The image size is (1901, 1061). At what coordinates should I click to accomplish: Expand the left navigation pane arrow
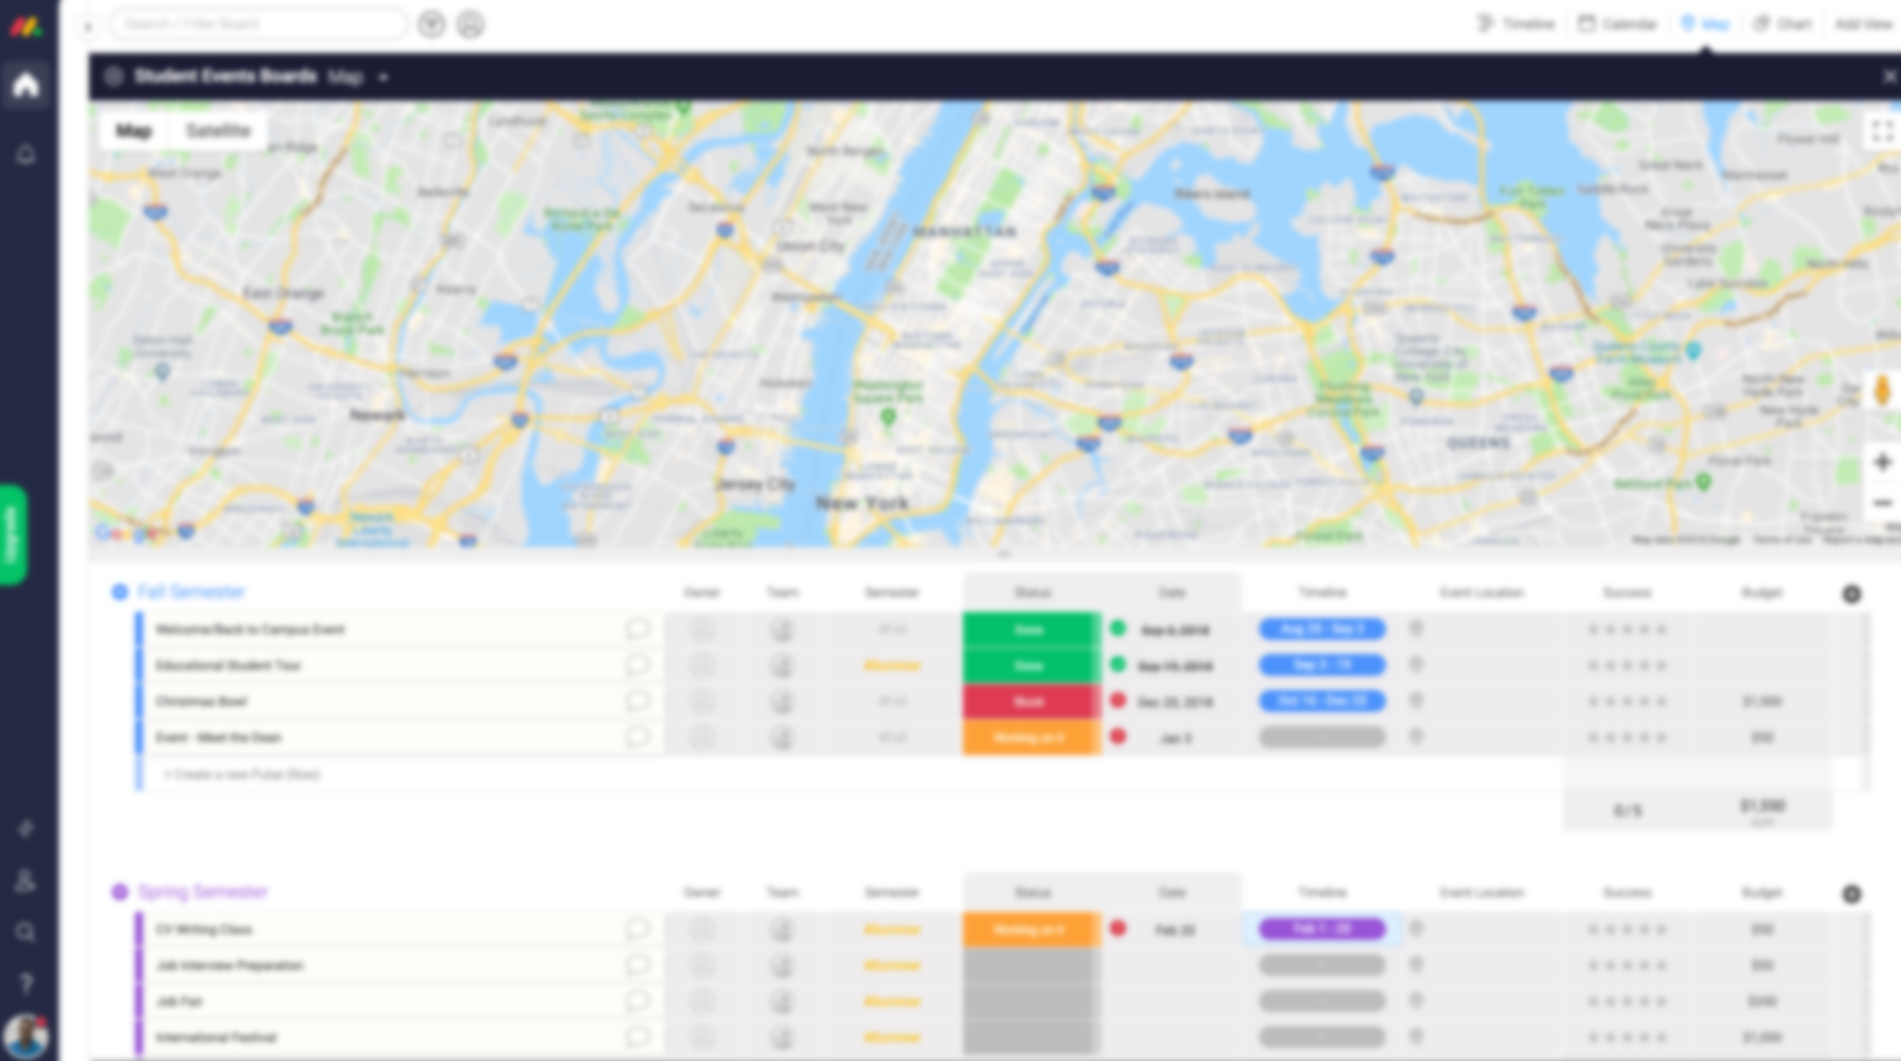pos(88,26)
